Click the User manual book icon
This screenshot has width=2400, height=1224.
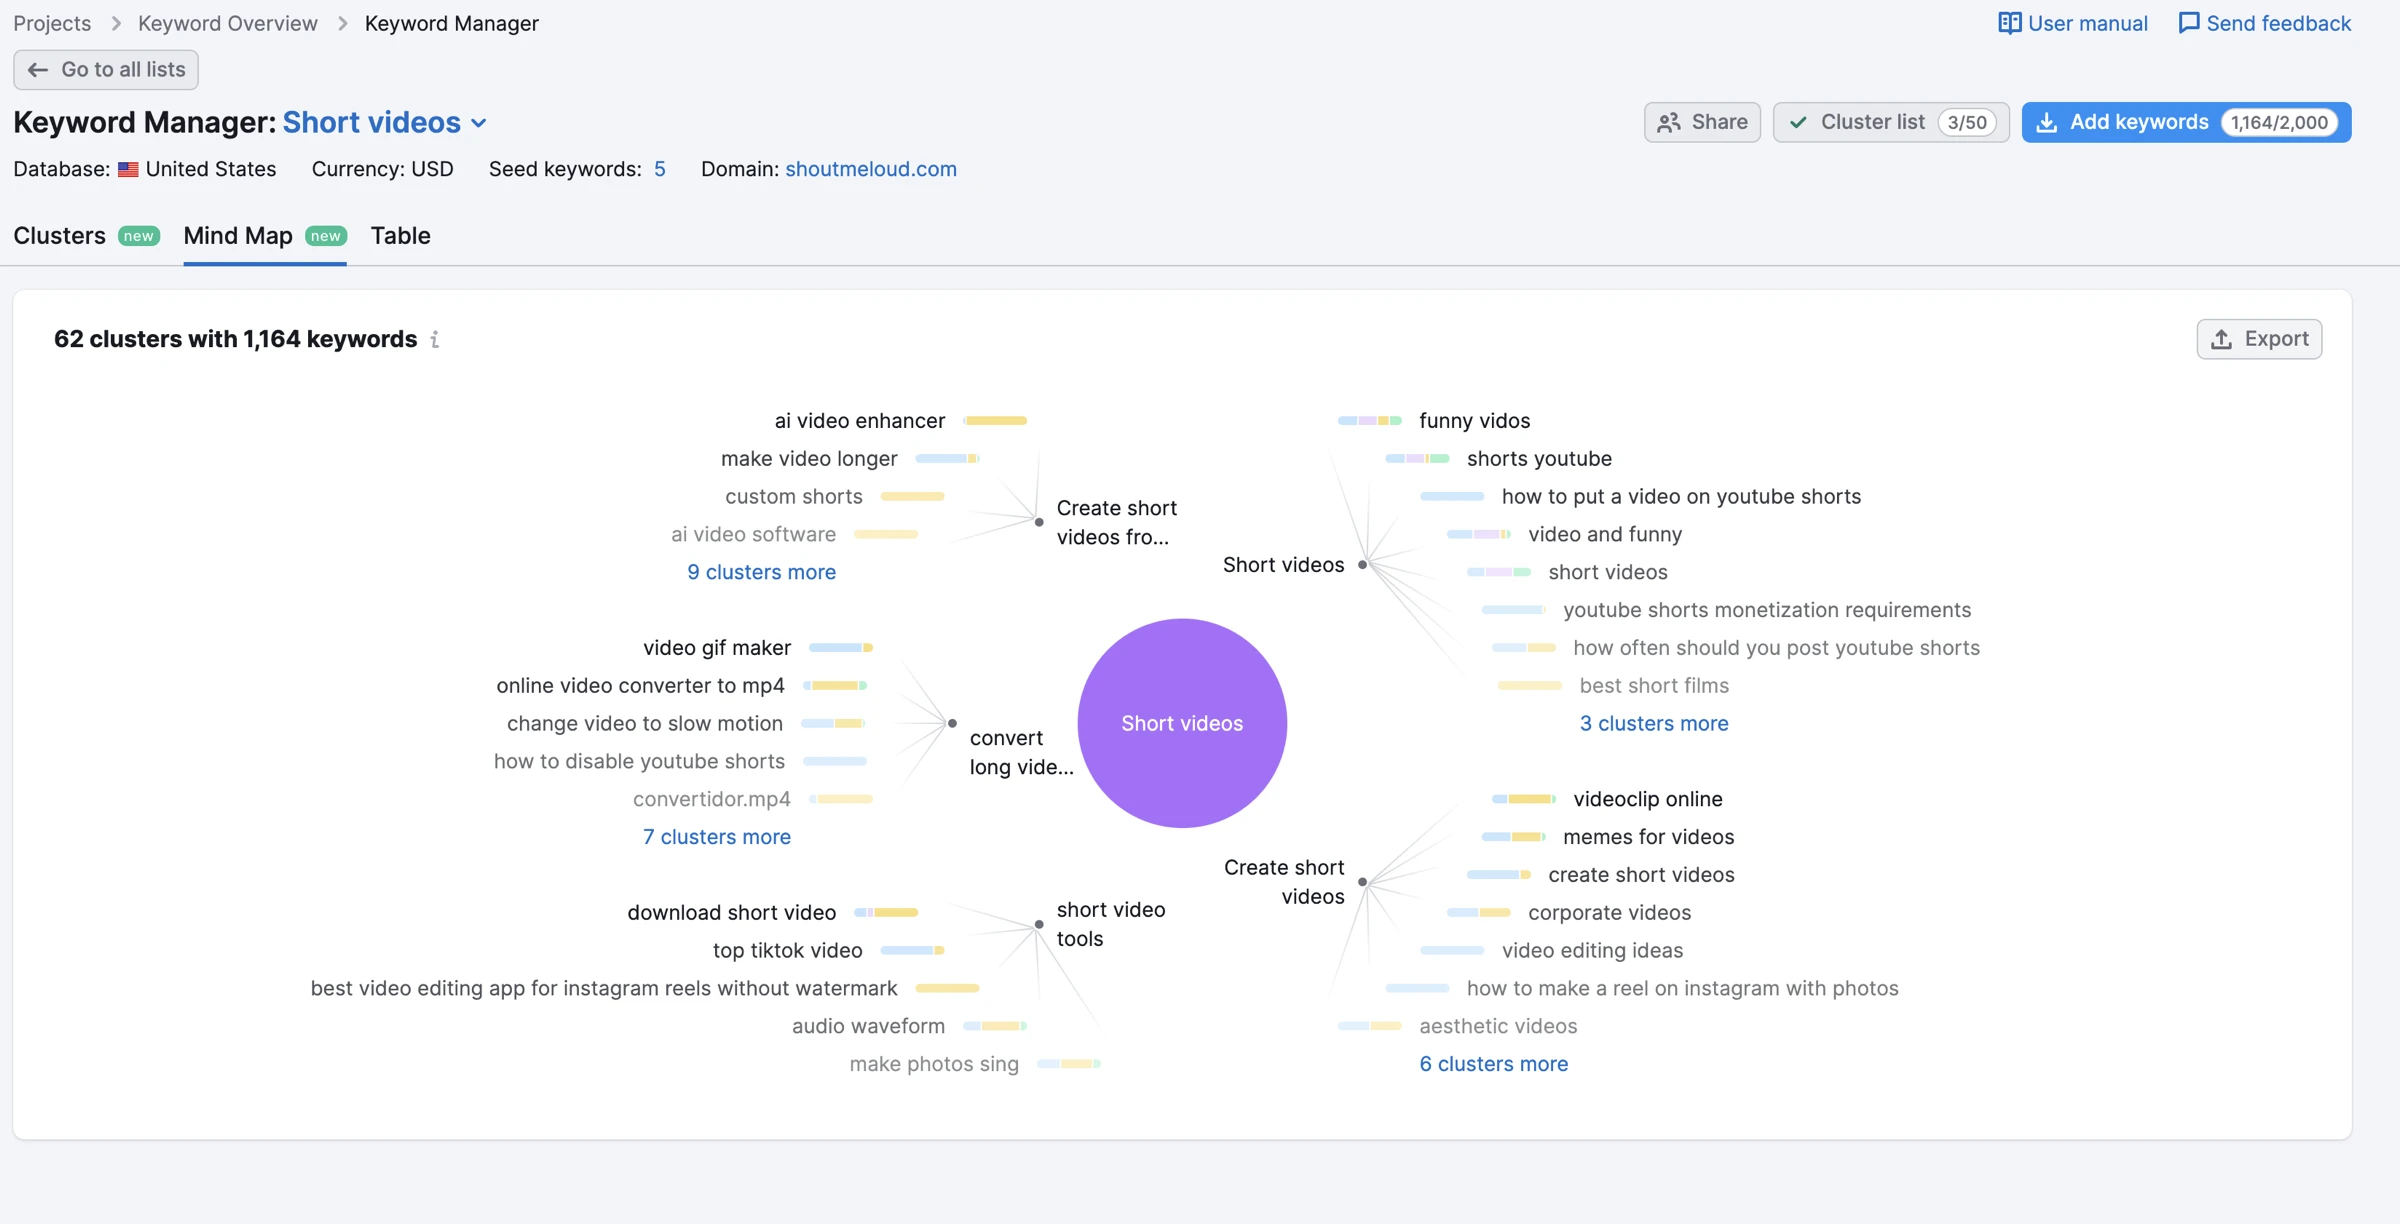2009,23
